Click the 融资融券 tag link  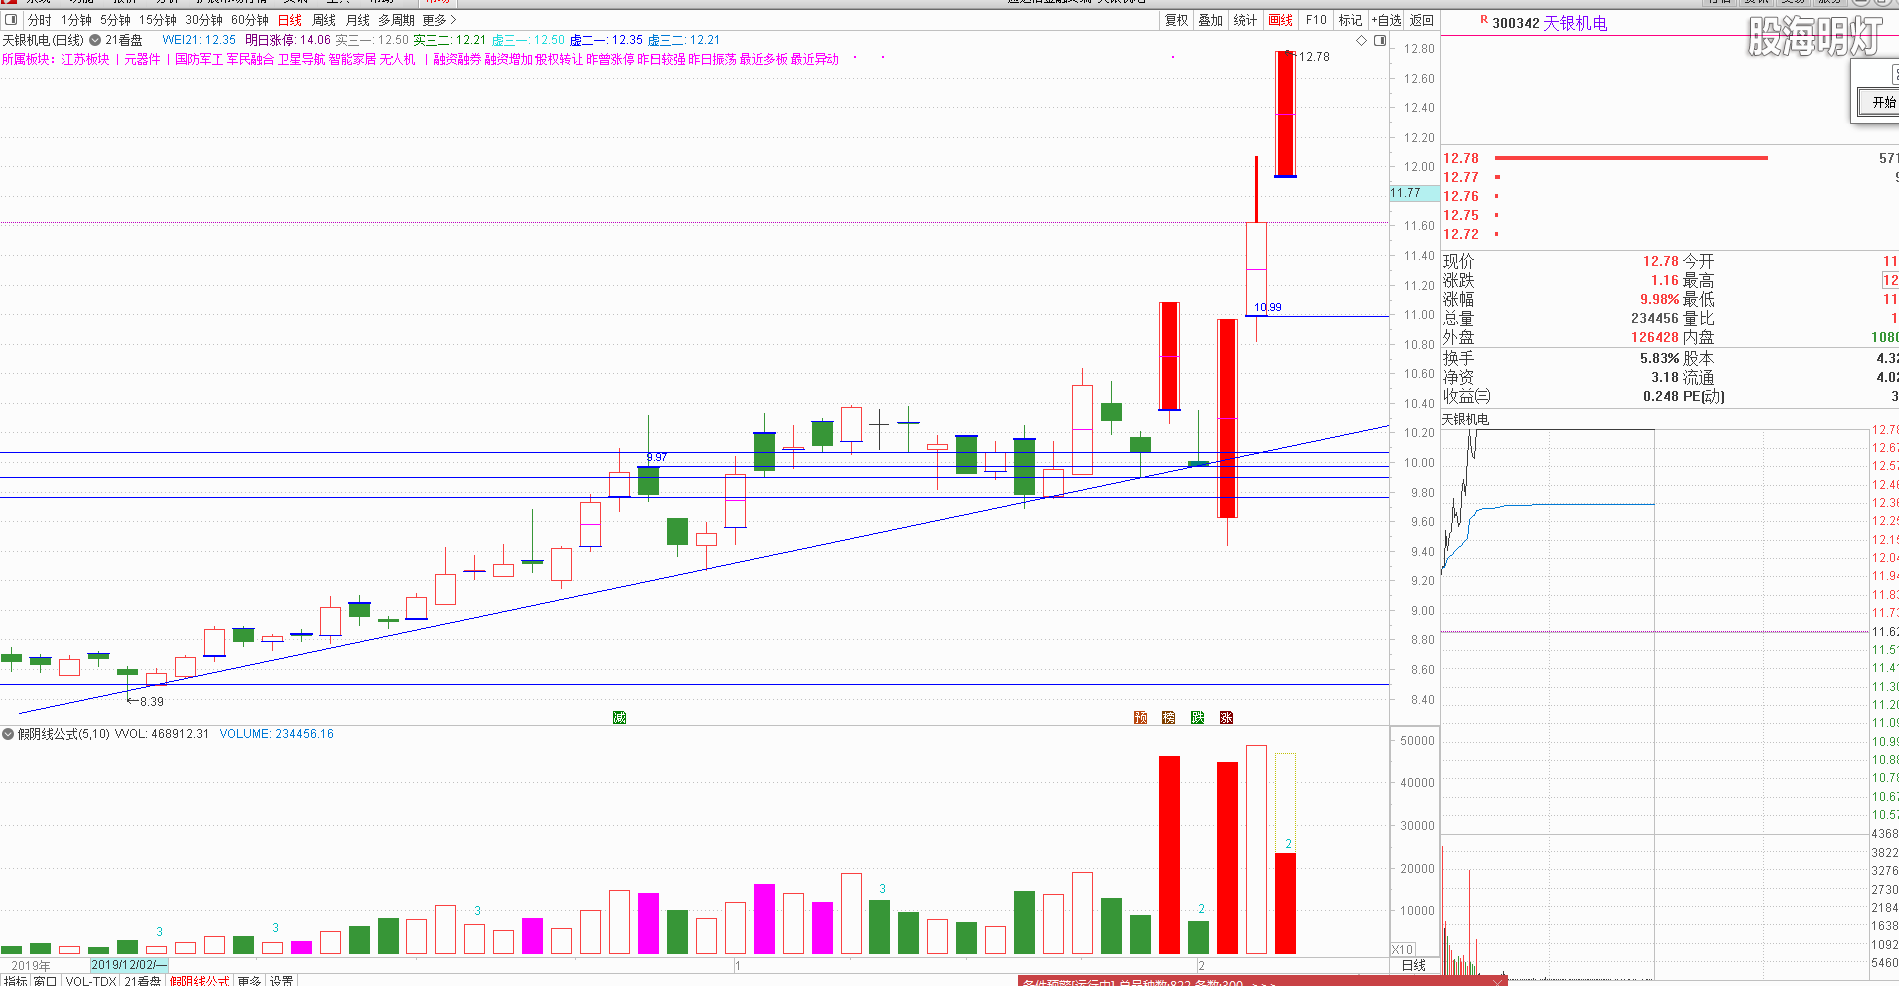coord(457,60)
